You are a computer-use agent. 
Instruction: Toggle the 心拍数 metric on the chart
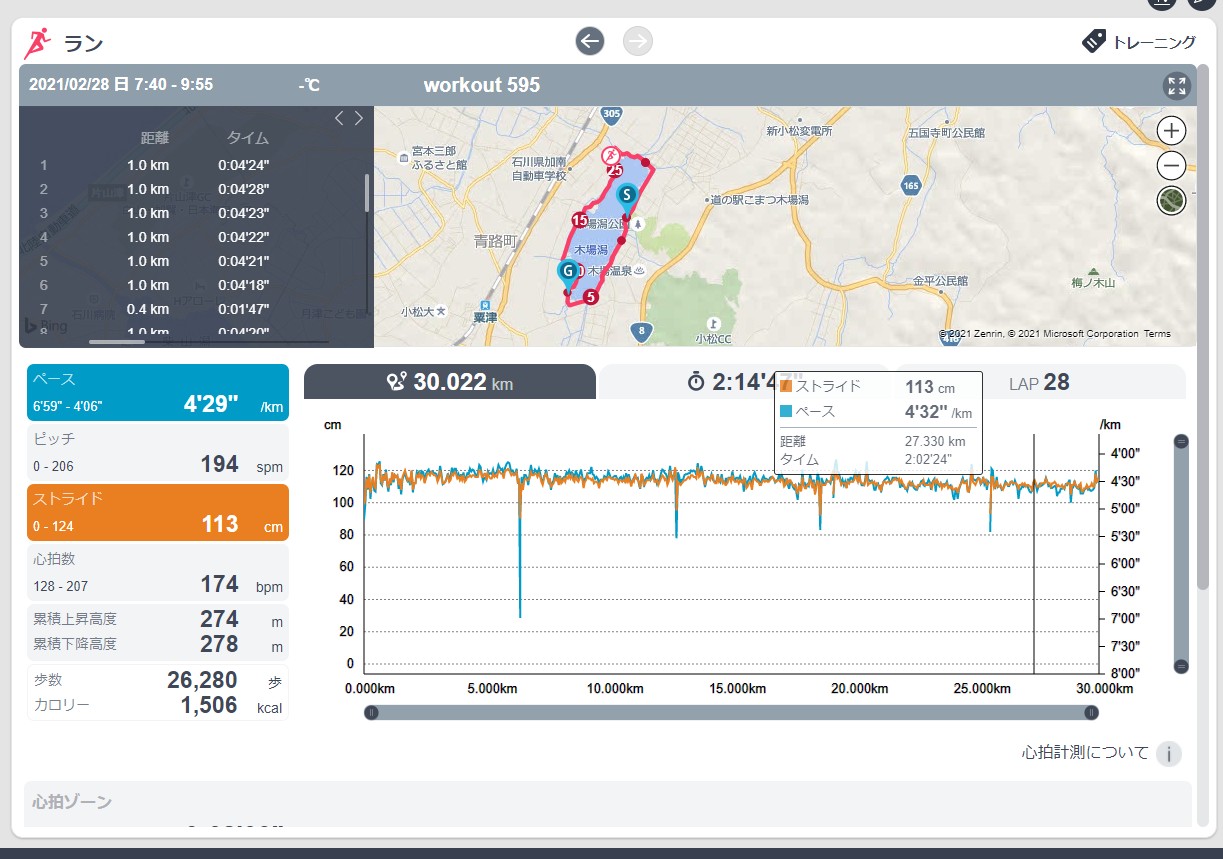click(x=158, y=572)
